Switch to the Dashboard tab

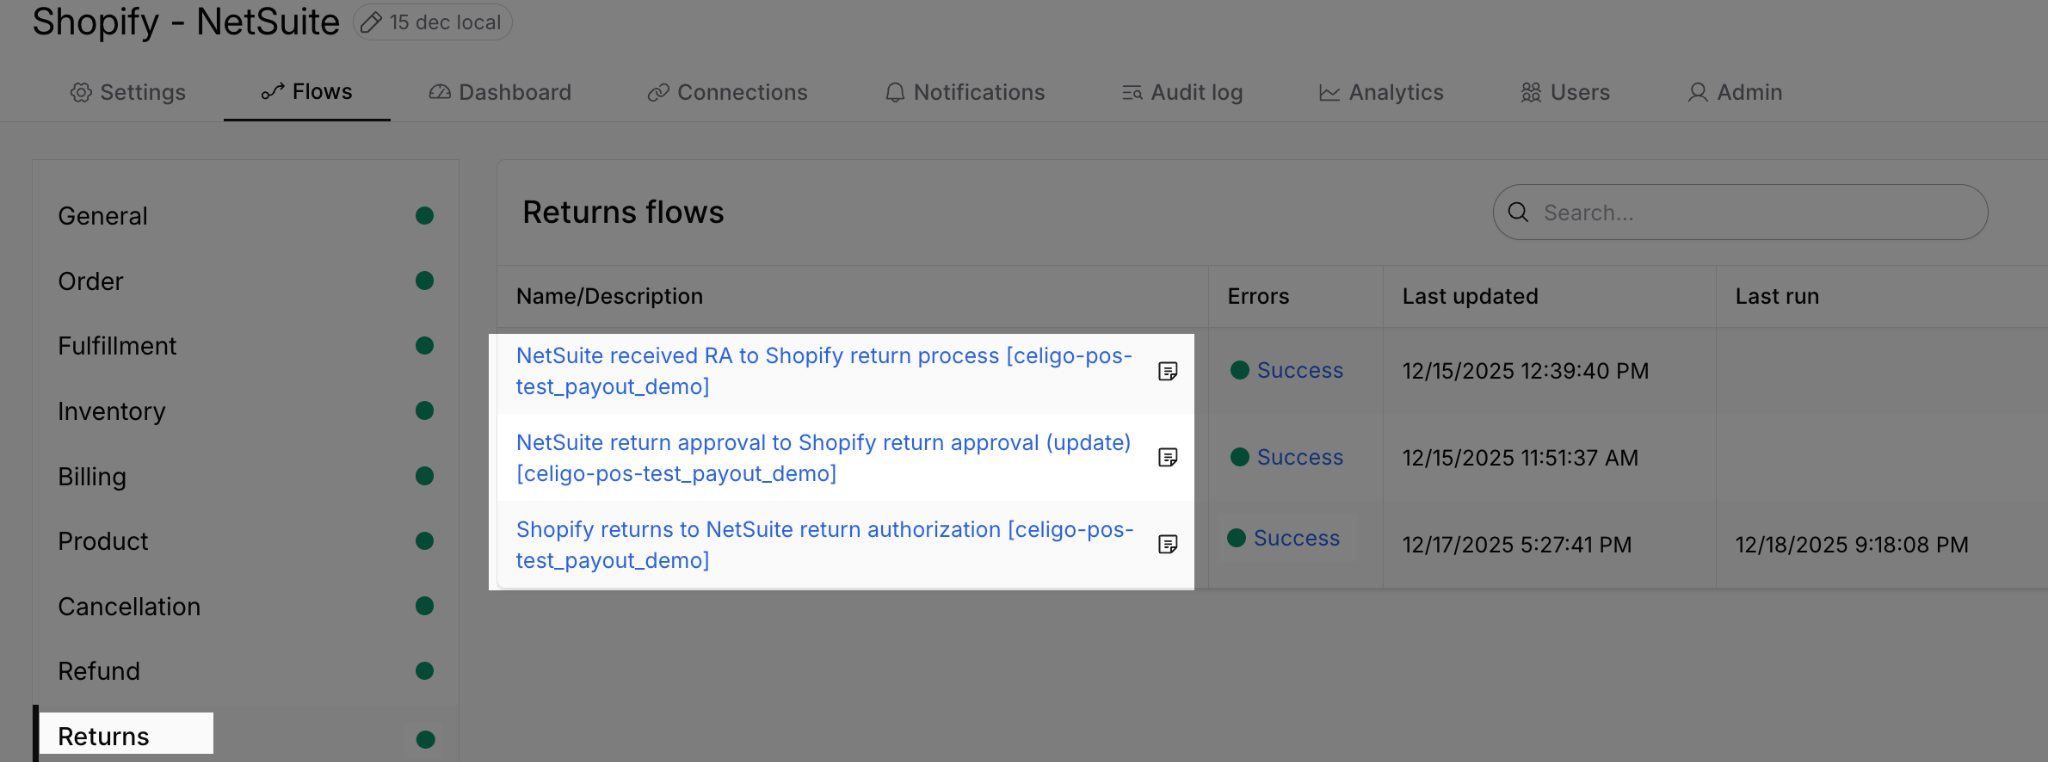pos(500,92)
